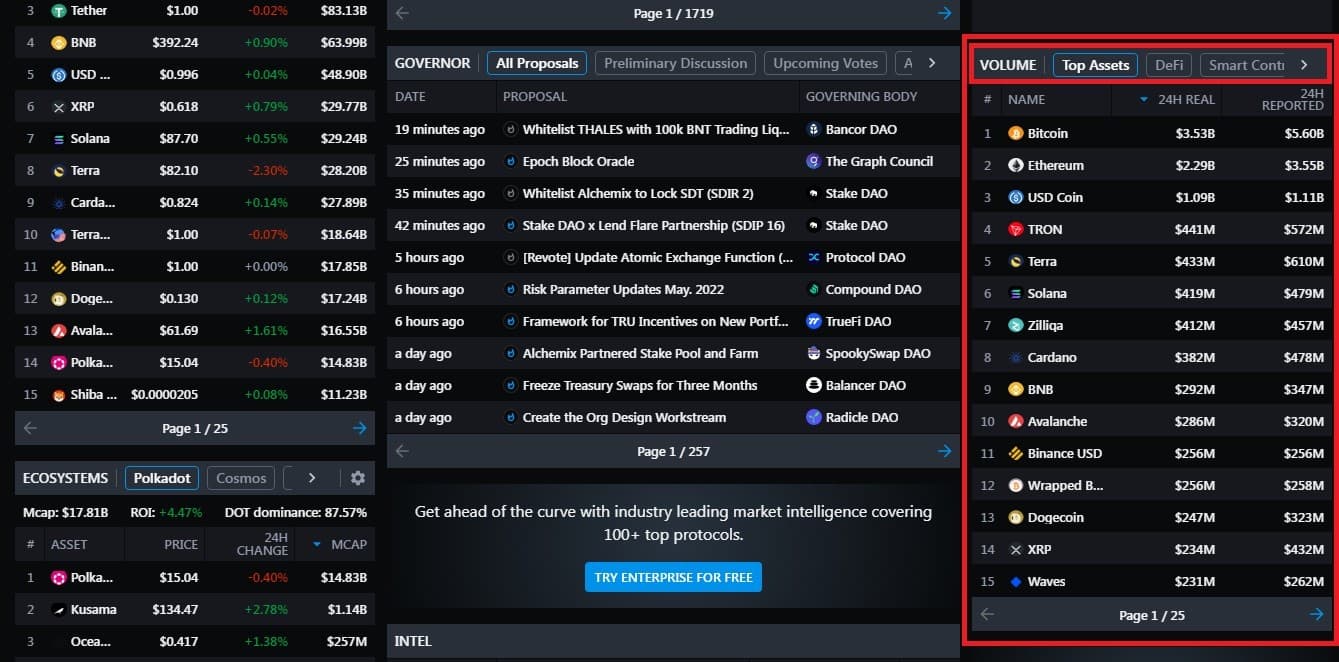1339x662 pixels.
Task: Open the Epoch Block Oracle proposal
Action: point(578,161)
